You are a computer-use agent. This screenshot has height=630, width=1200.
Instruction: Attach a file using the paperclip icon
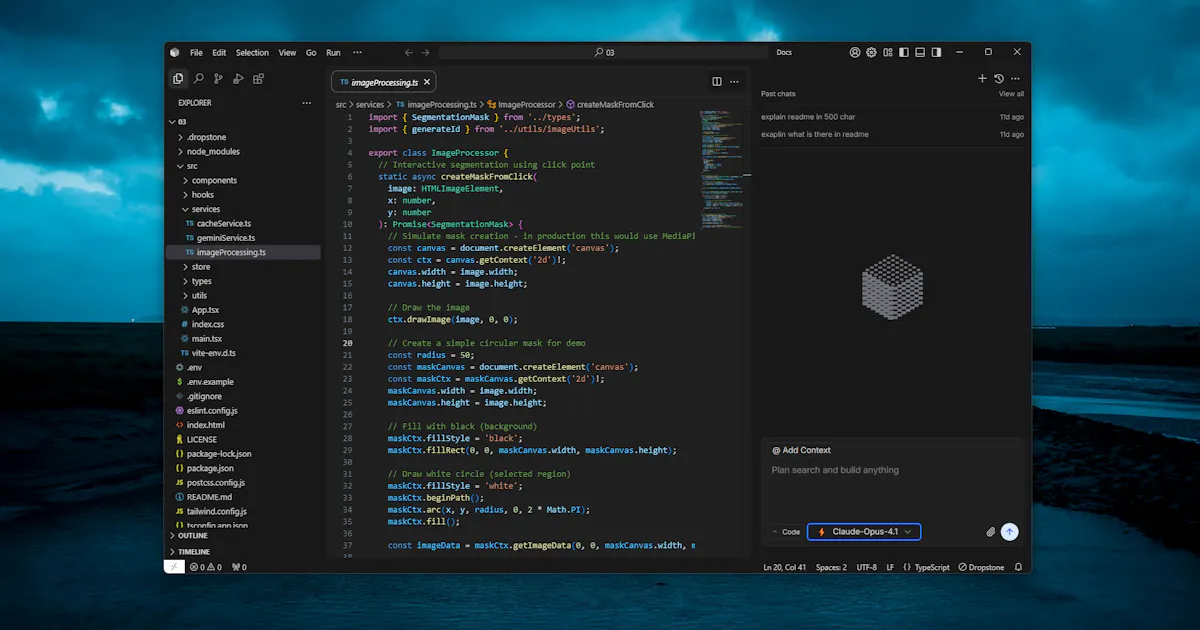tap(991, 532)
